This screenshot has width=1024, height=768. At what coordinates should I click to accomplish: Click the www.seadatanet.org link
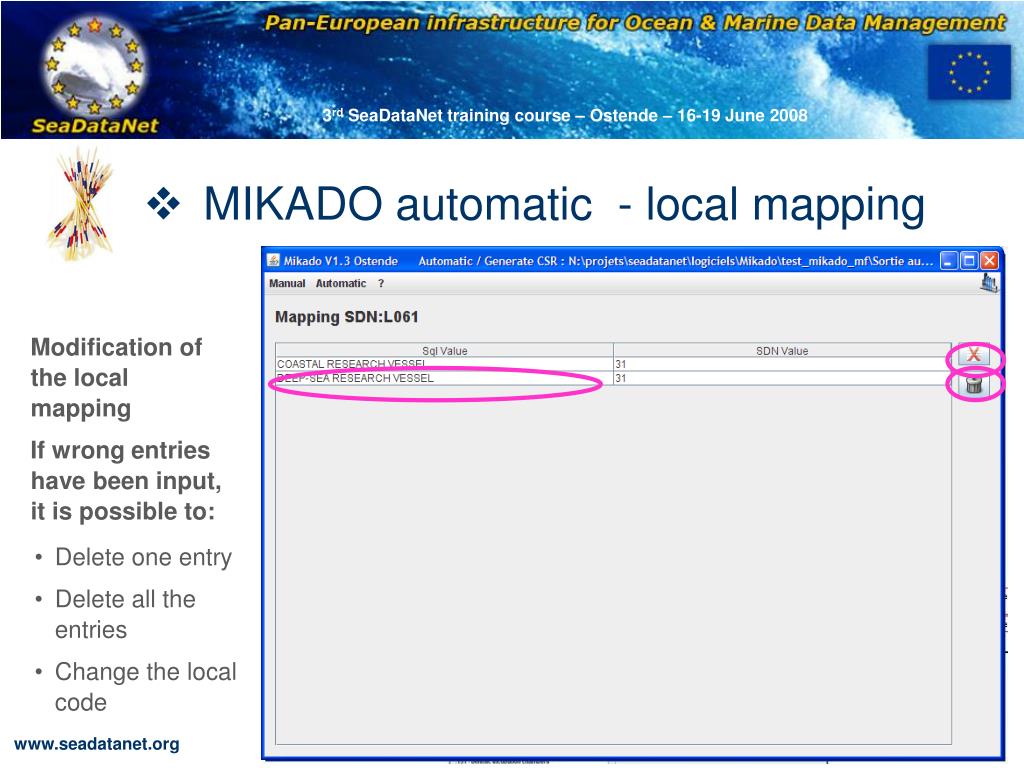pos(97,744)
